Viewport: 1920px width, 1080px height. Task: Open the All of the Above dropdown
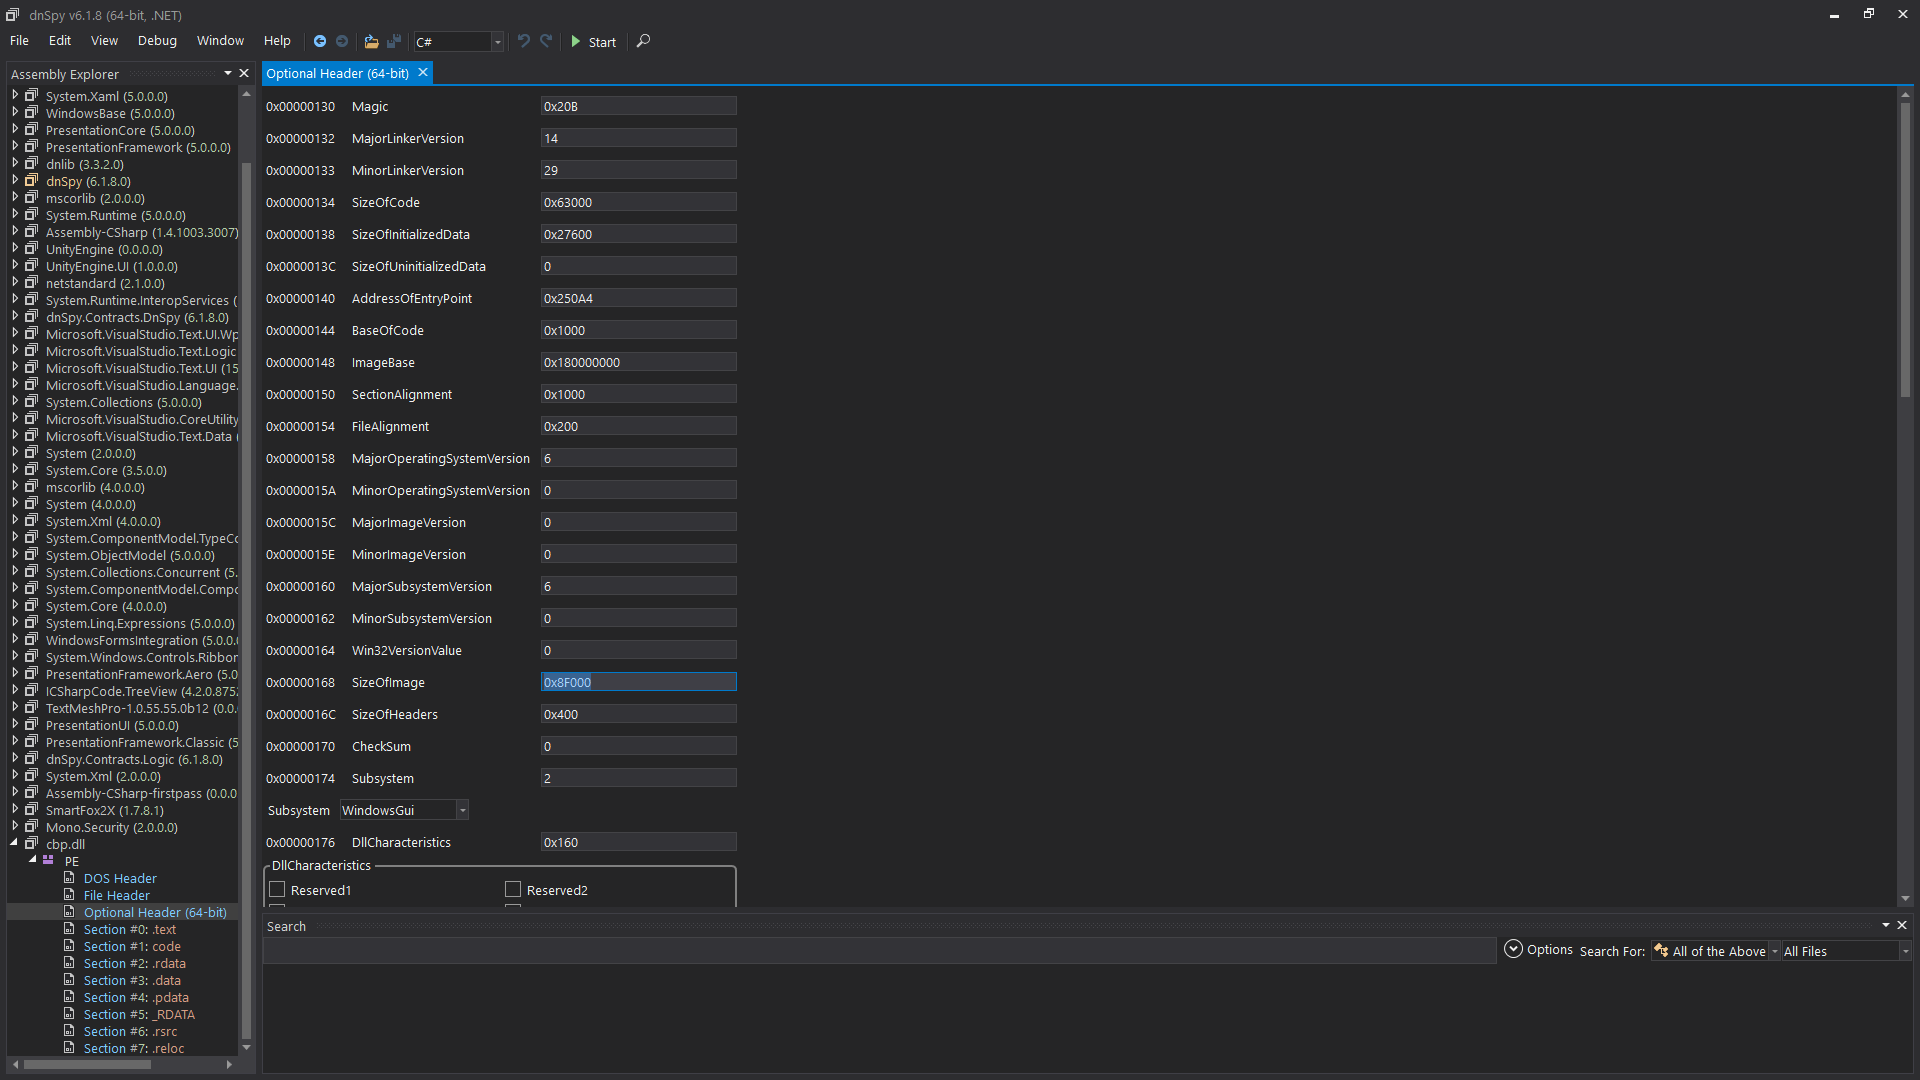(x=1775, y=951)
